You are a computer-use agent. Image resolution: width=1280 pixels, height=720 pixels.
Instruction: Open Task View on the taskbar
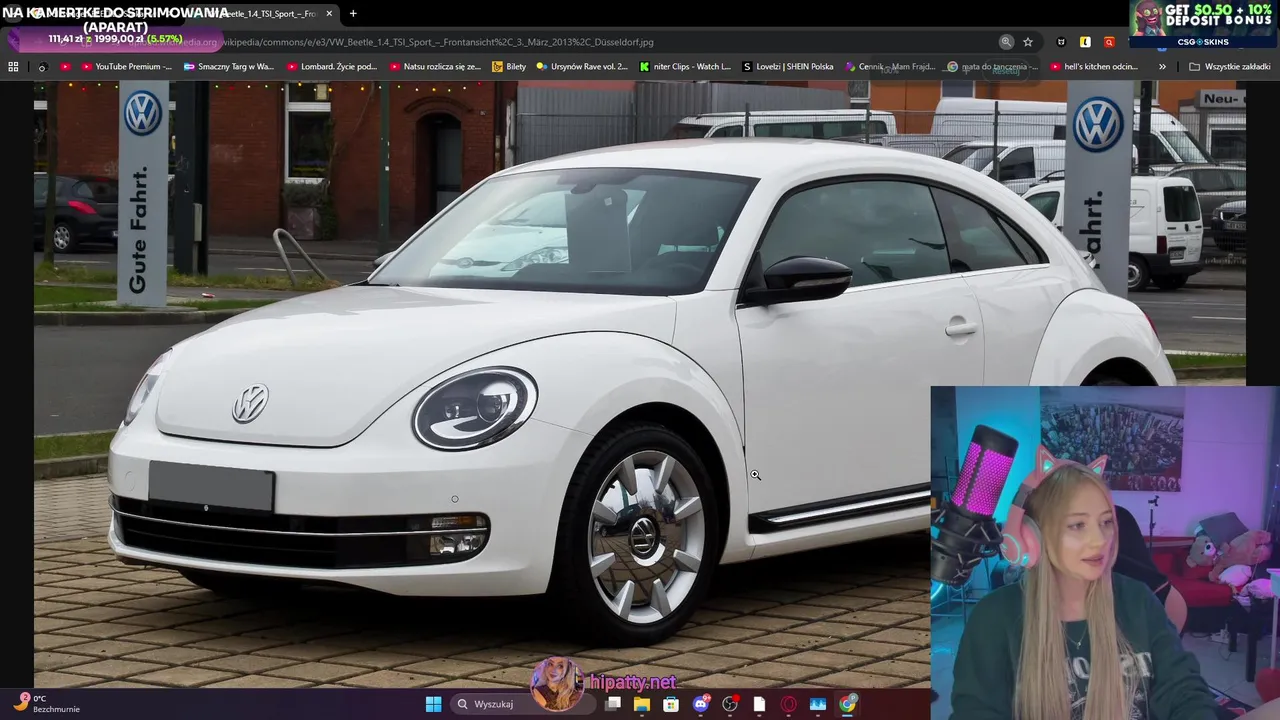point(613,704)
